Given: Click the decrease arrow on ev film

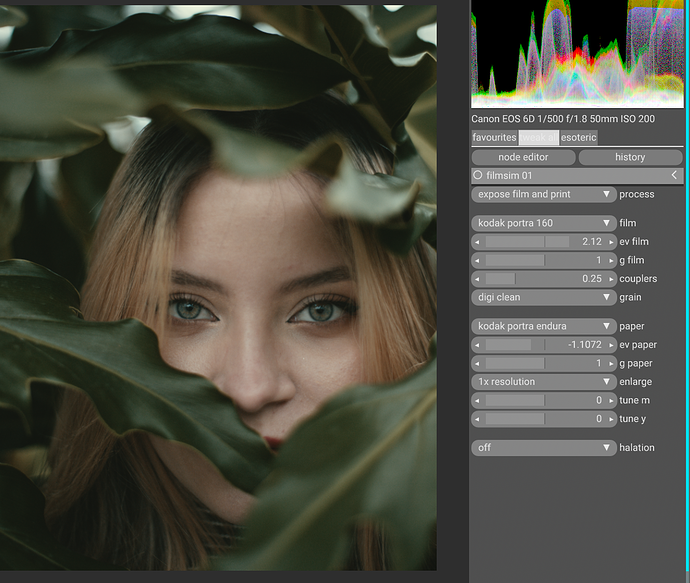Looking at the screenshot, I should click(477, 242).
